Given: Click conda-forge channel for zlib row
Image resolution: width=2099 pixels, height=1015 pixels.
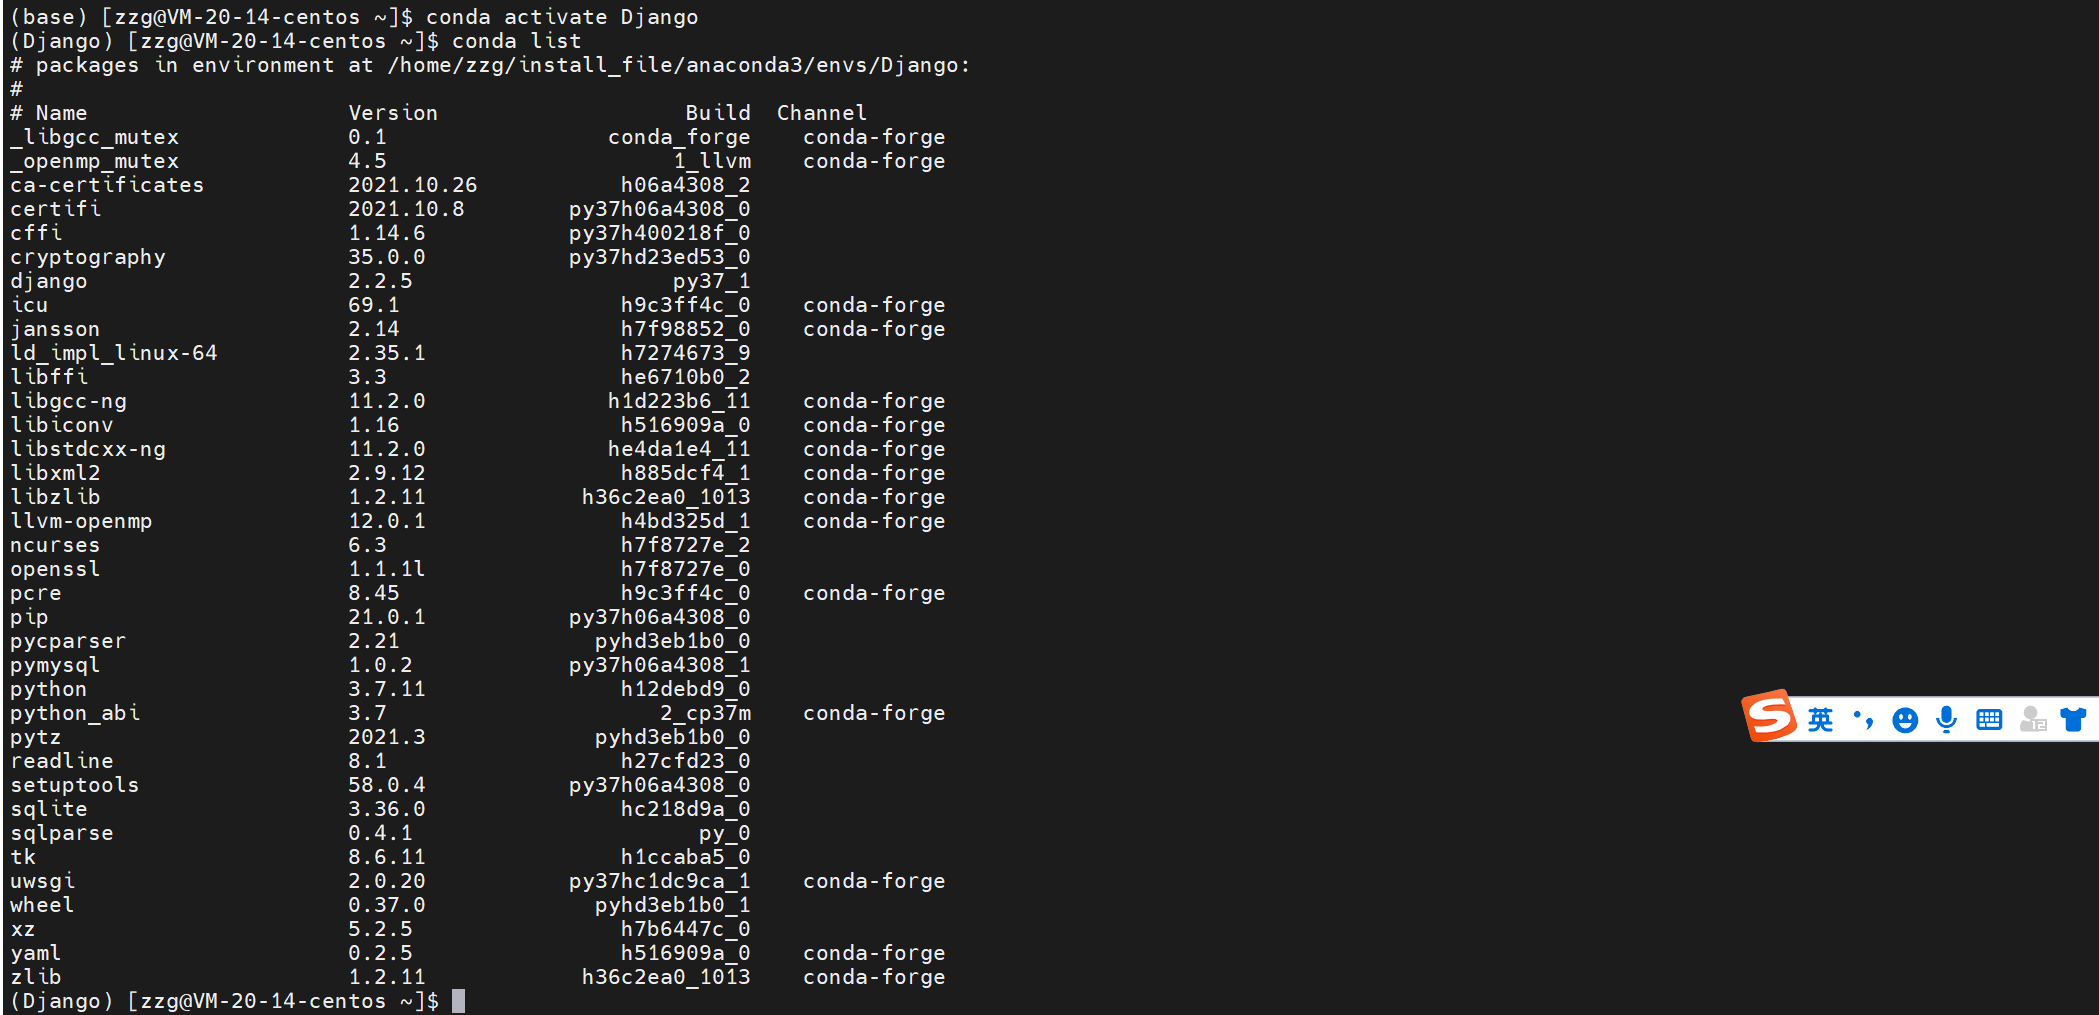Looking at the screenshot, I should coord(874,977).
